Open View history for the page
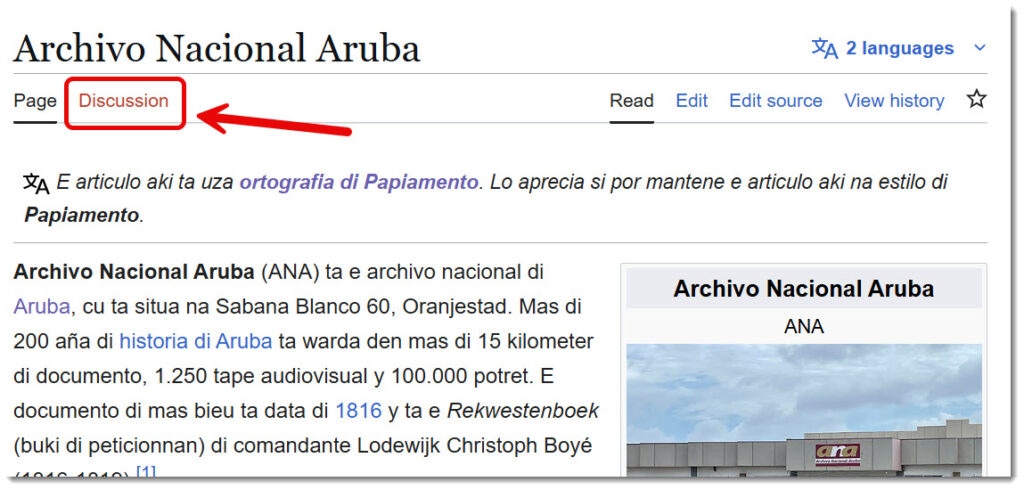1024x490 pixels. [893, 100]
